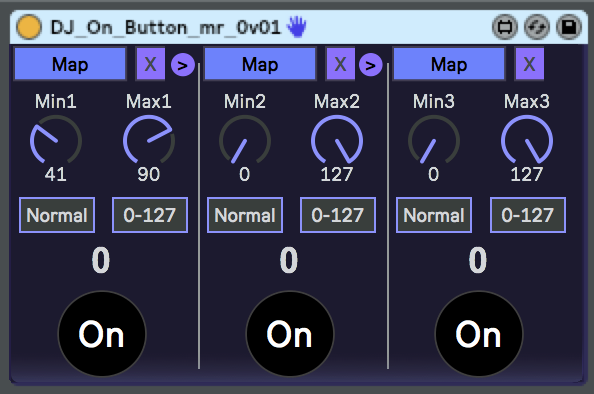Click the third section's Map button
This screenshot has width=594, height=394.
pos(449,64)
